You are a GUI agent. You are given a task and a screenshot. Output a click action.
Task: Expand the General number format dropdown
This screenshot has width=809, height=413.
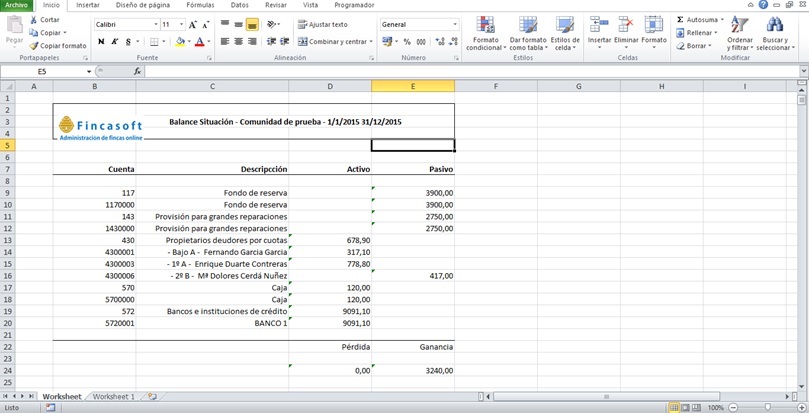click(454, 24)
